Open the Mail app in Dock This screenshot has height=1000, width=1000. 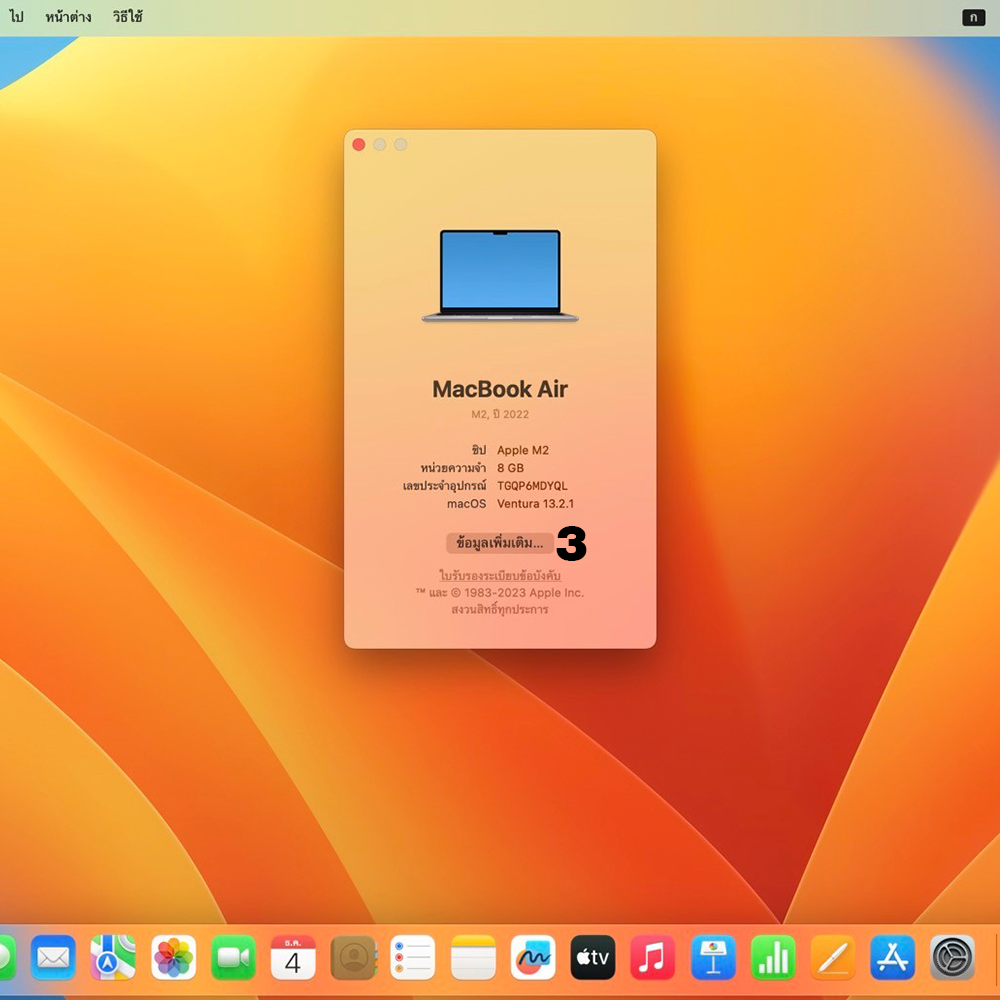coord(53,958)
